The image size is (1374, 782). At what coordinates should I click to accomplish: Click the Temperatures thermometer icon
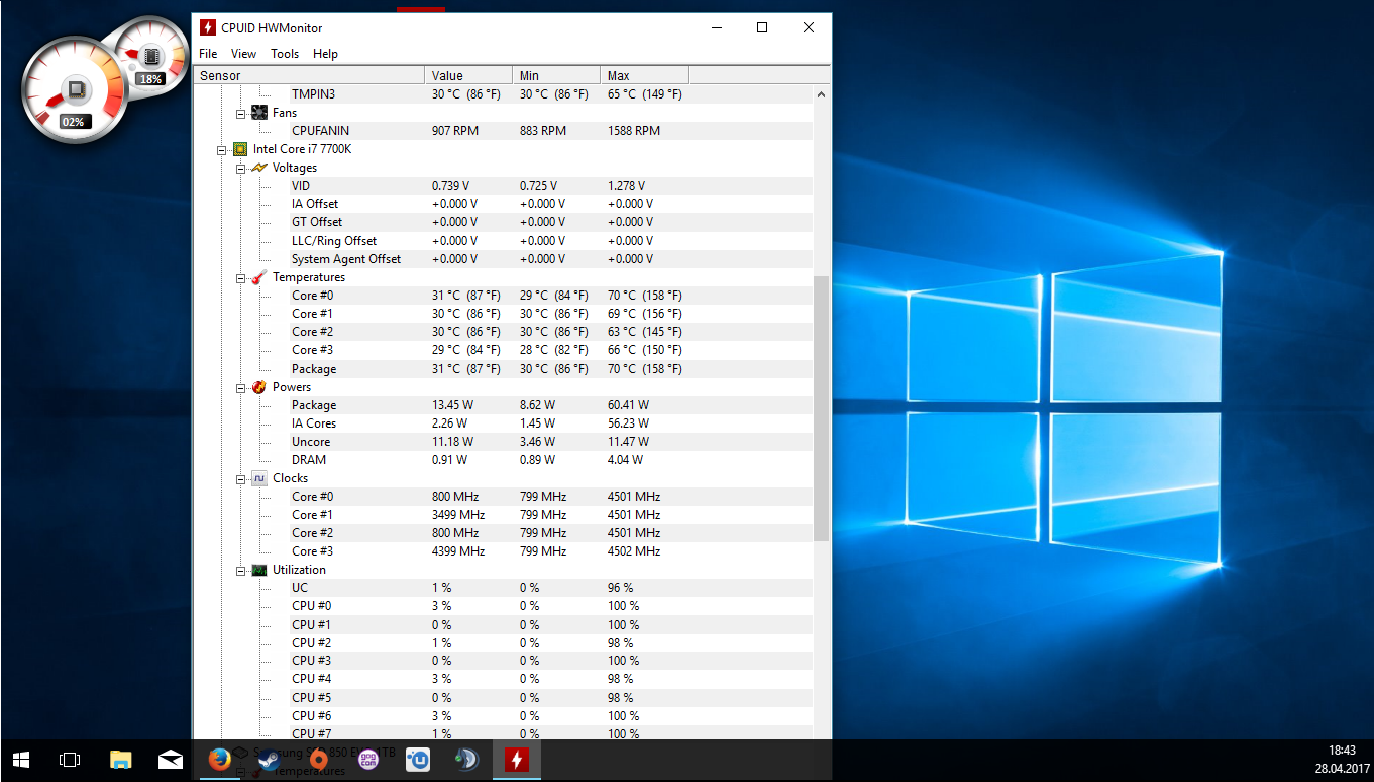(259, 277)
